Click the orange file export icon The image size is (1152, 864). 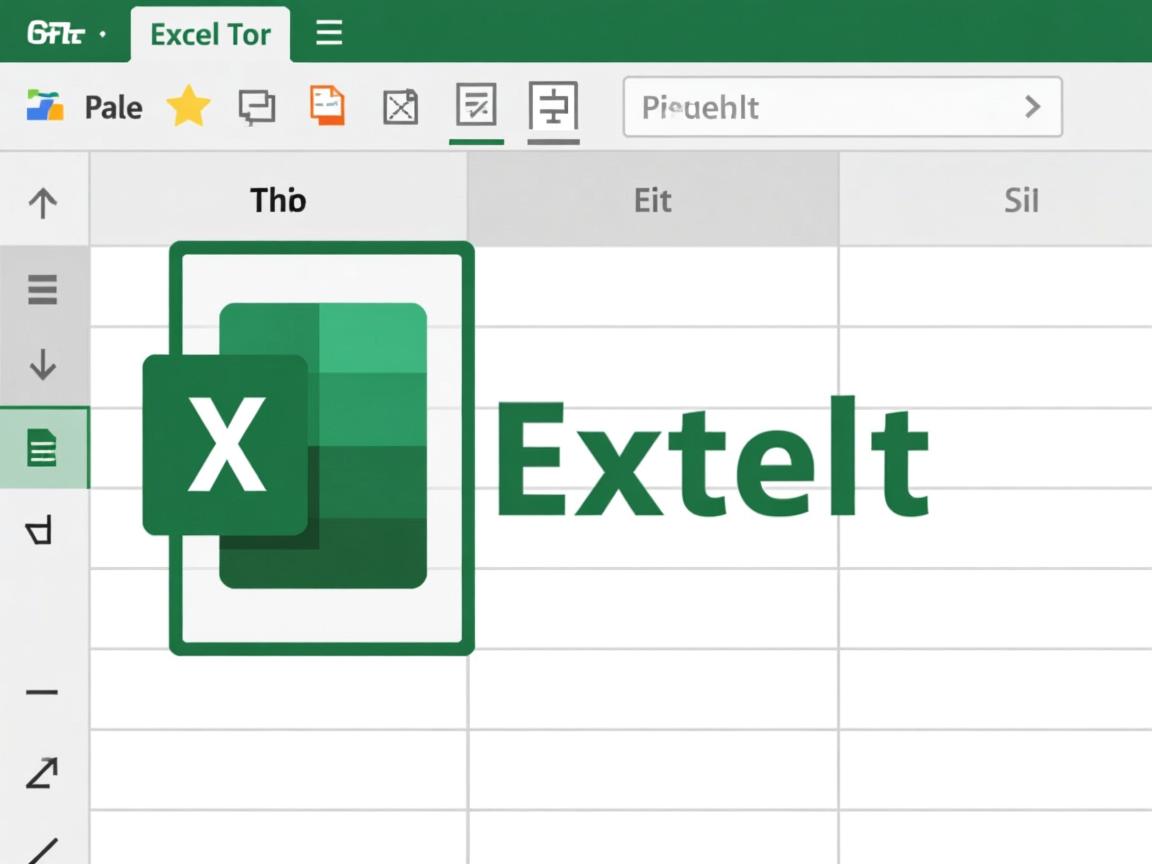coord(327,104)
